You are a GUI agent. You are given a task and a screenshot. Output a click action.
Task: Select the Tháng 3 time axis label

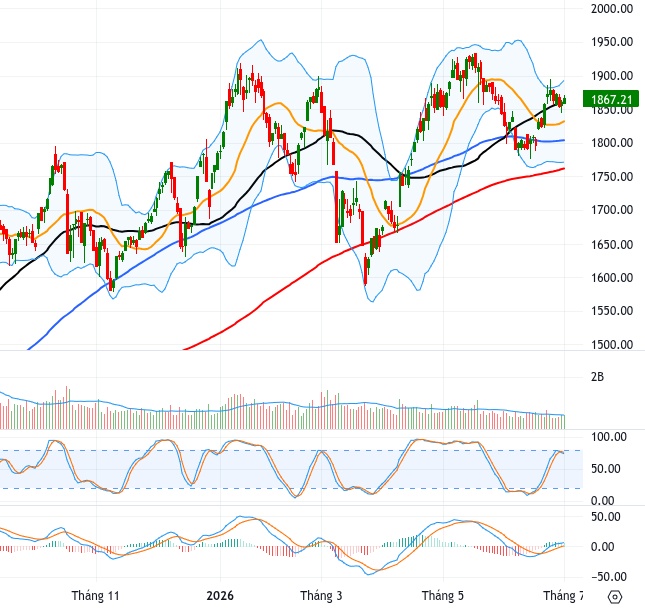(x=321, y=595)
